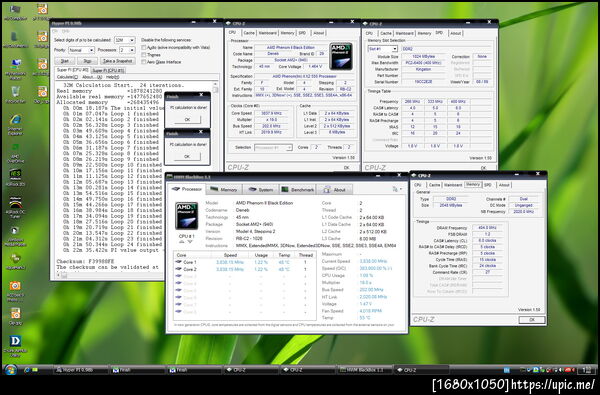Click the Kingston manufacturer field in CPU-Z SPD
Image resolution: width=600 pixels, height=395 pixels.
coord(423,69)
